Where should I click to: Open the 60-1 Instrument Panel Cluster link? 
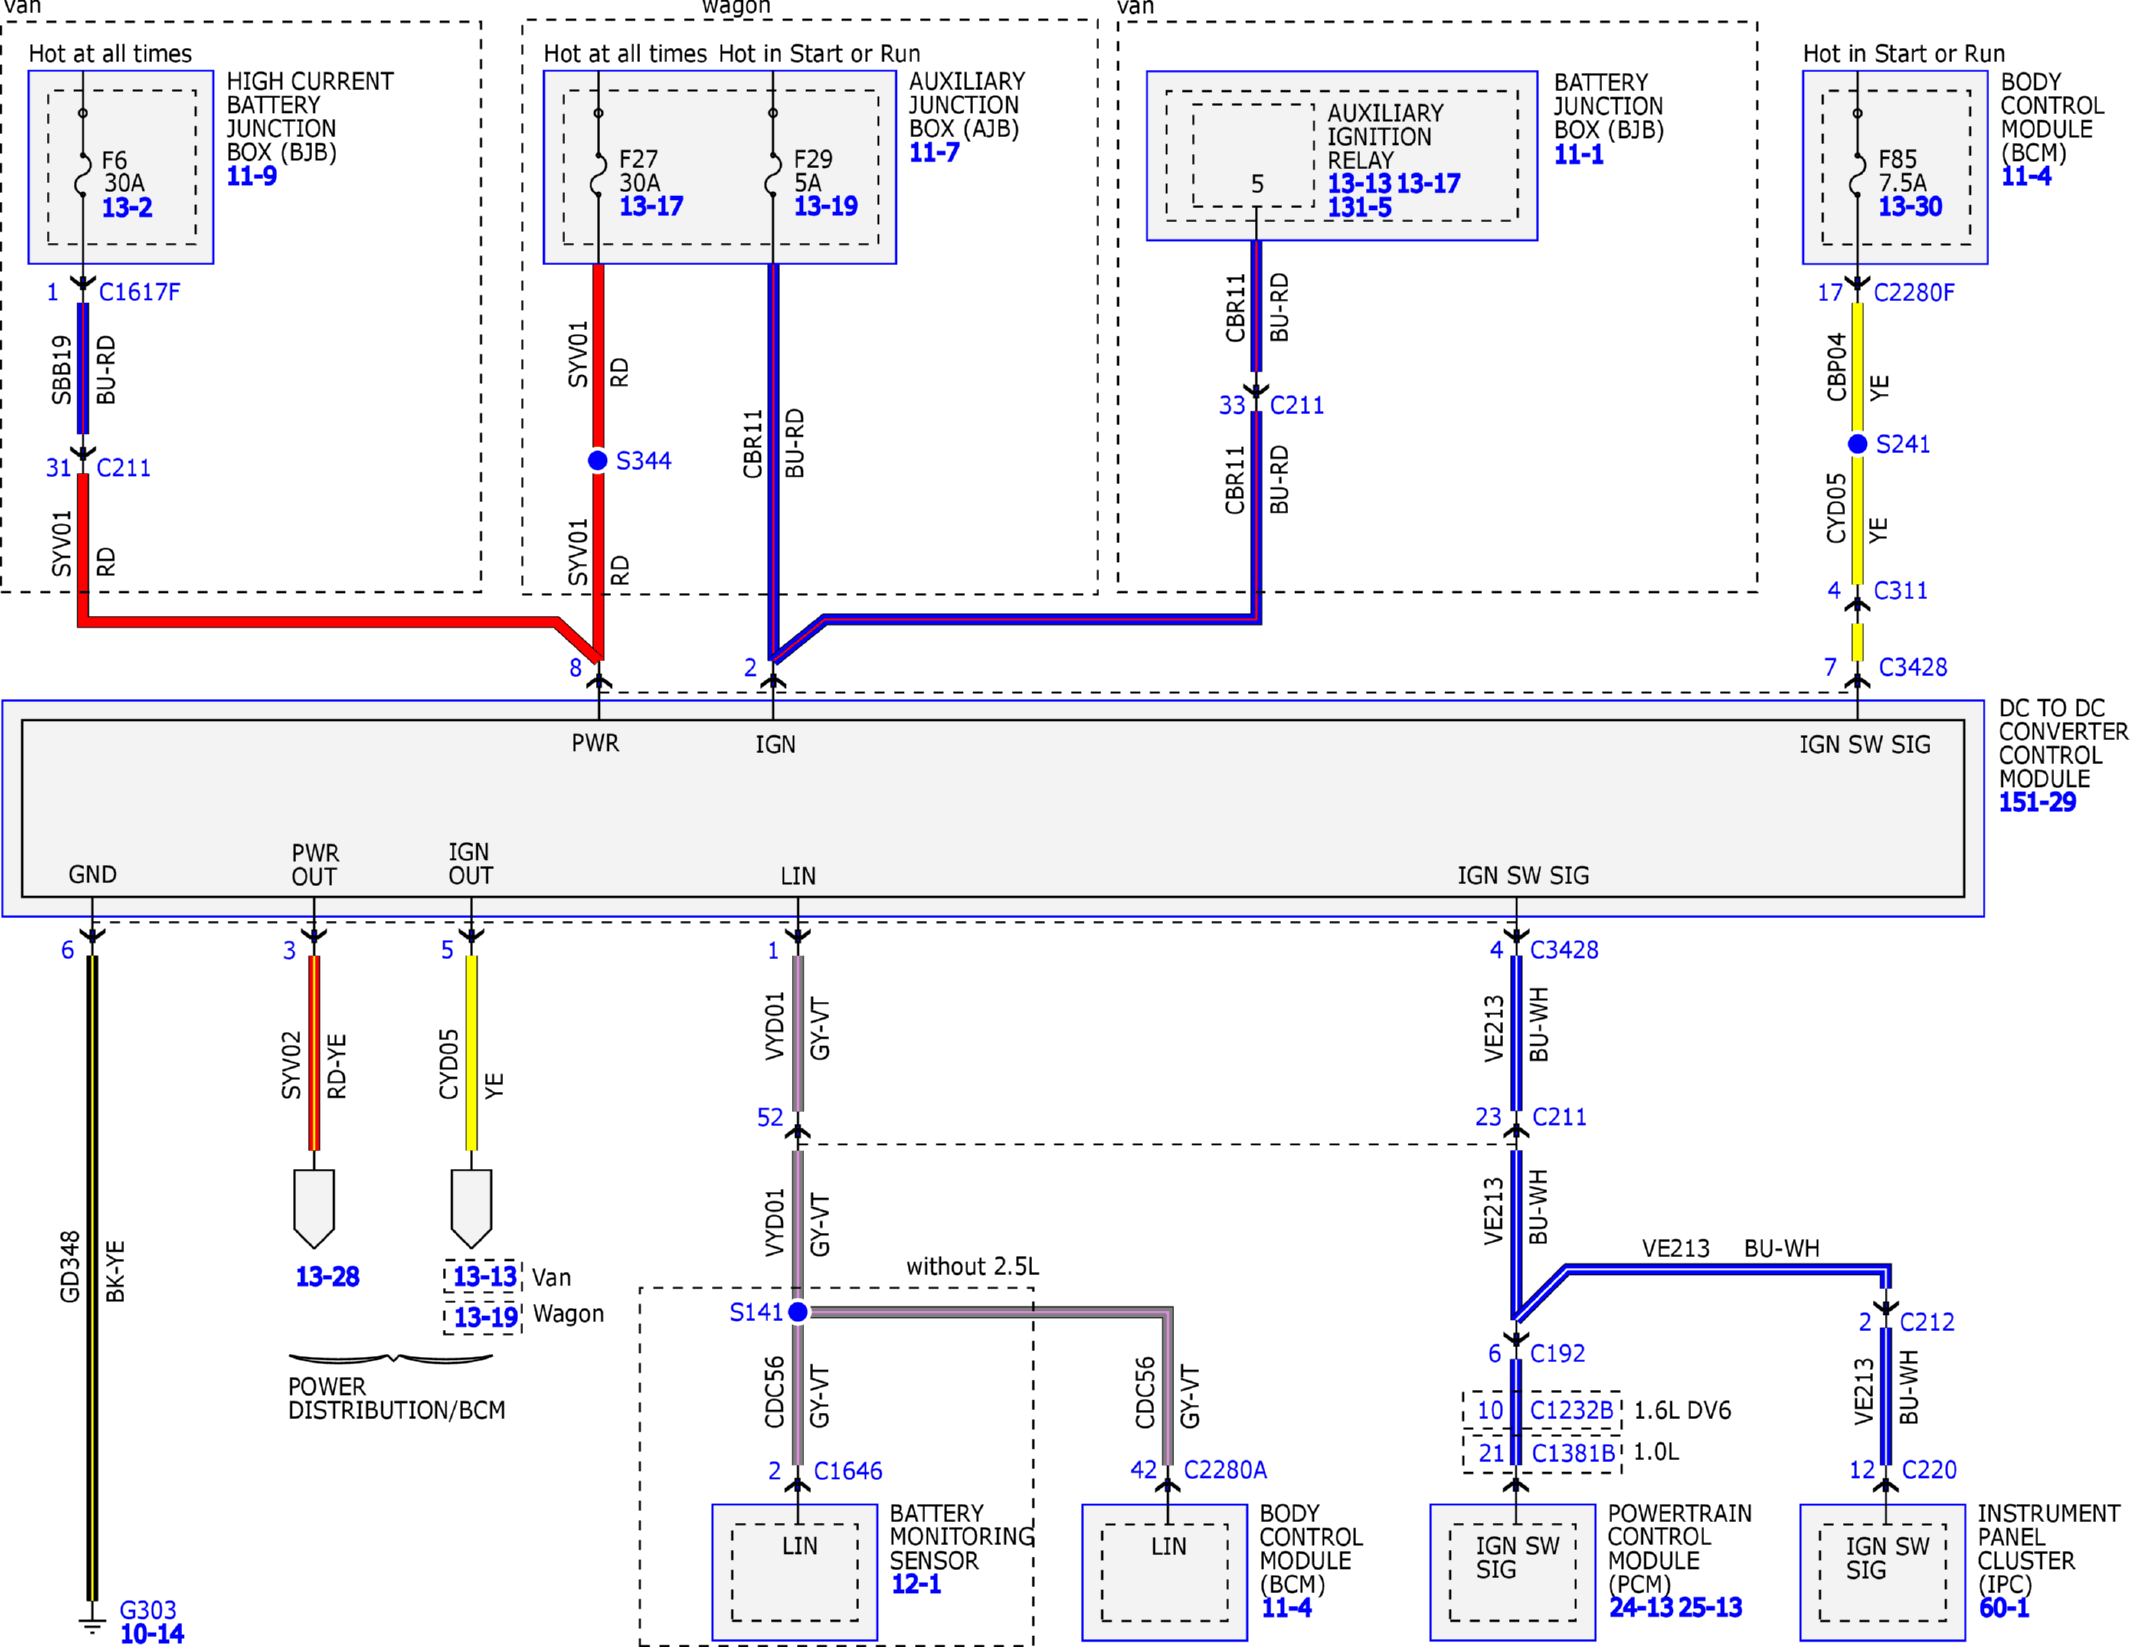[x=2004, y=1608]
